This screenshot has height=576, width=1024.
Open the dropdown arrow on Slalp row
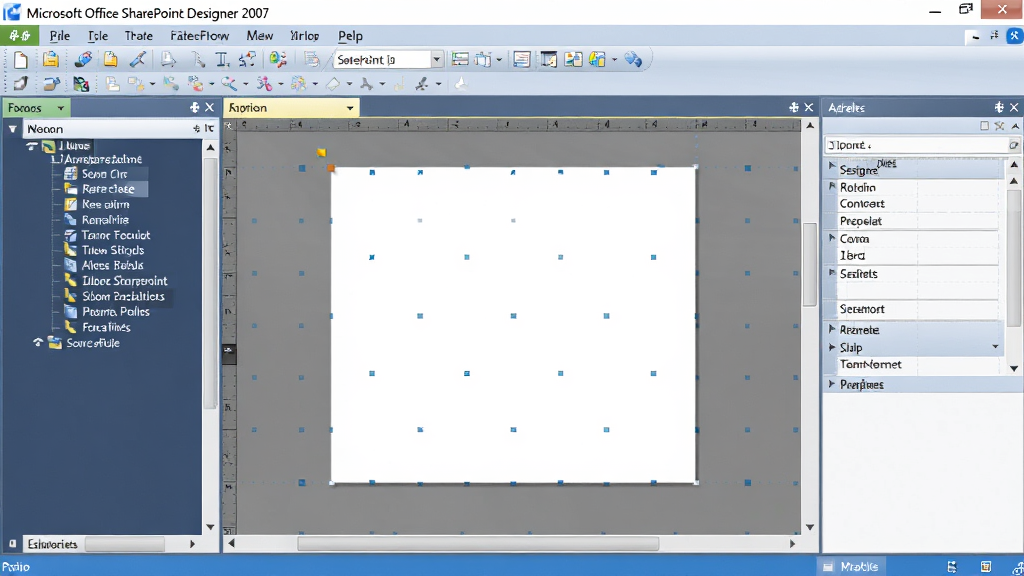pyautogui.click(x=995, y=347)
